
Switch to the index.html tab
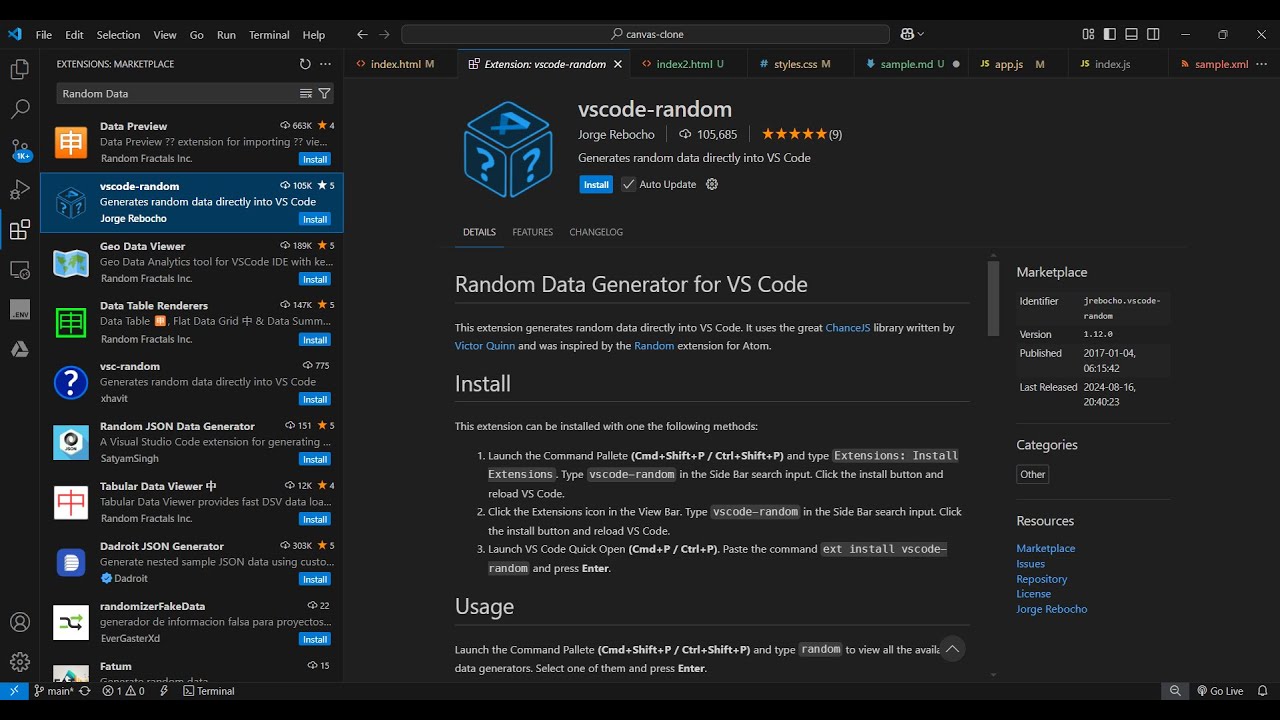[x=395, y=64]
